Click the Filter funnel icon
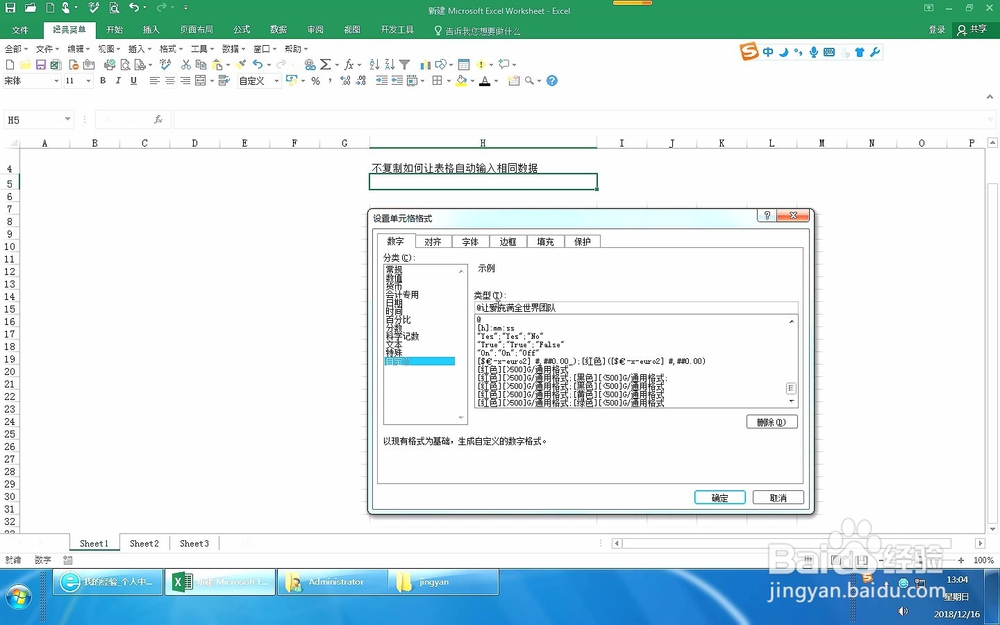 pyautogui.click(x=404, y=64)
